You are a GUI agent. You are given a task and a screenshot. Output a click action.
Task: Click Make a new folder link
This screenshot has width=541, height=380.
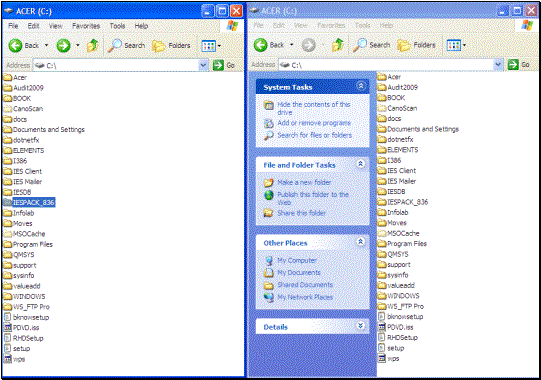click(304, 182)
